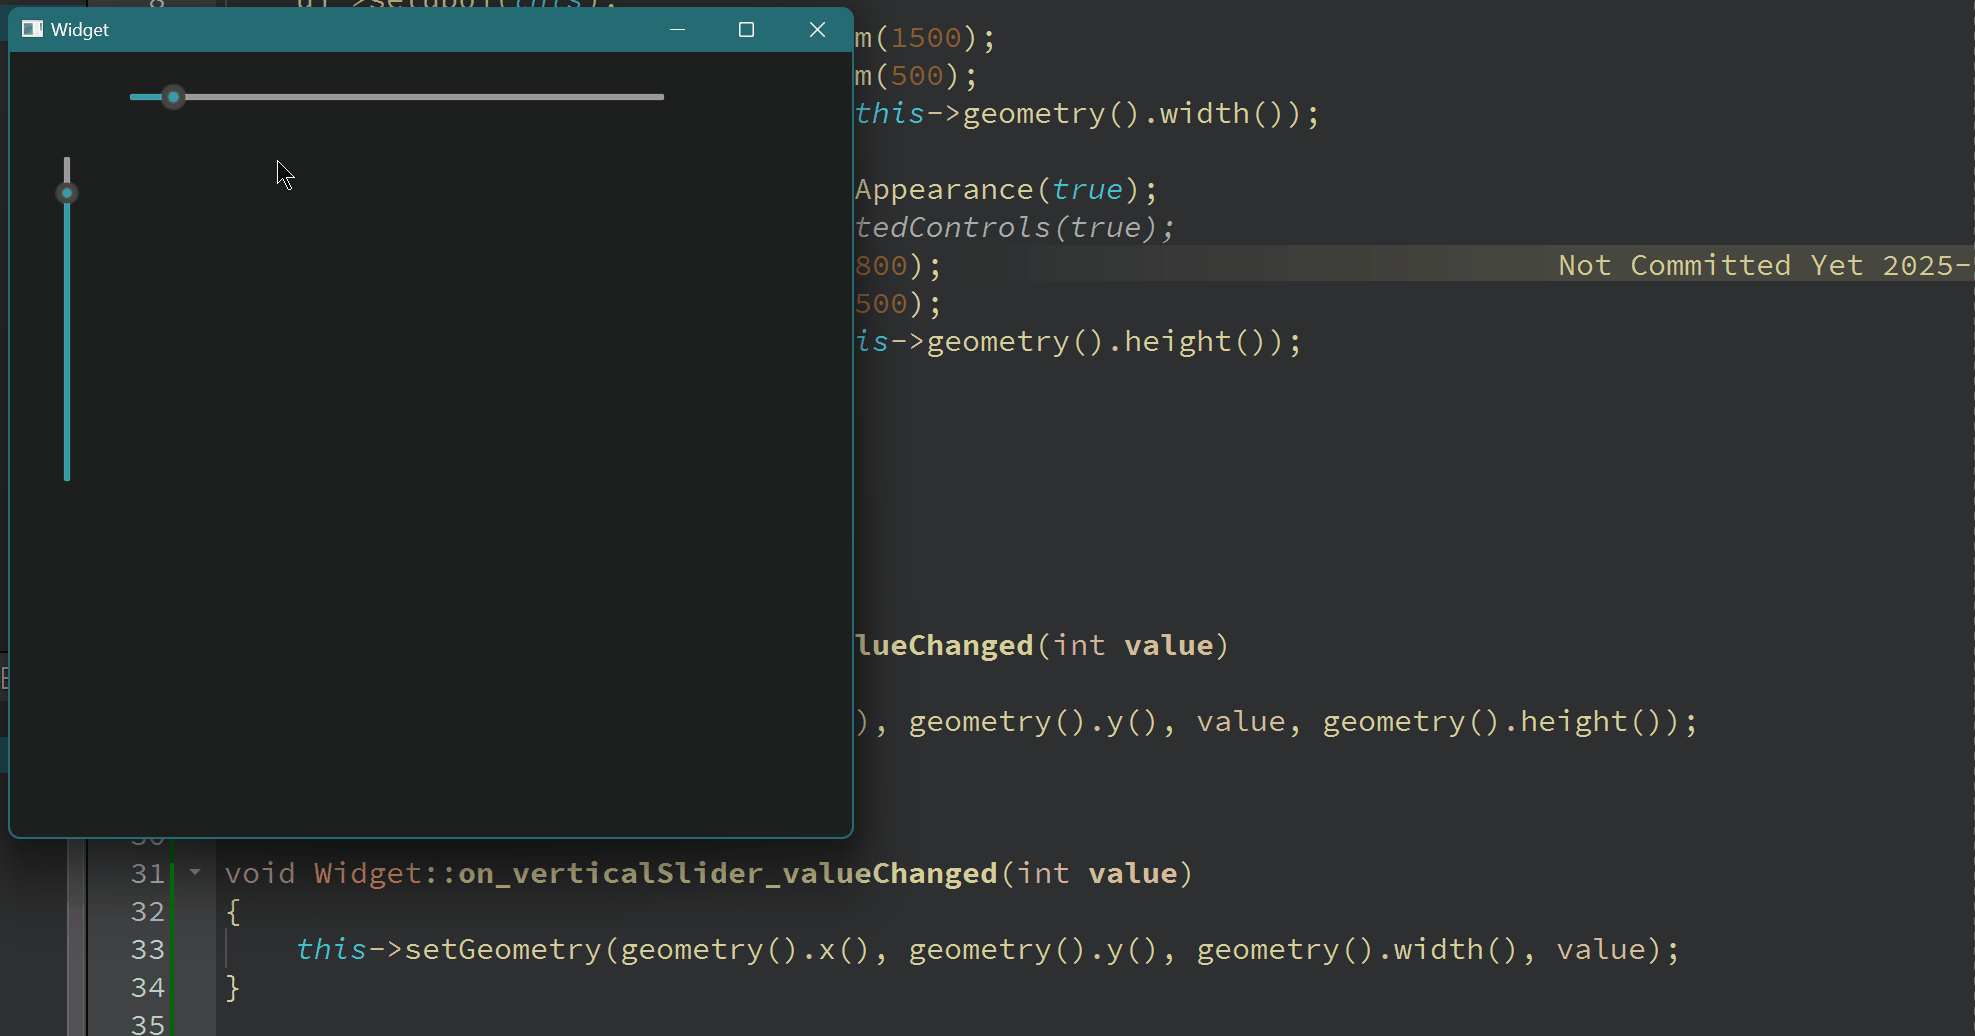1975x1036 pixels.
Task: Click the vertical slider handle
Action: coord(67,193)
